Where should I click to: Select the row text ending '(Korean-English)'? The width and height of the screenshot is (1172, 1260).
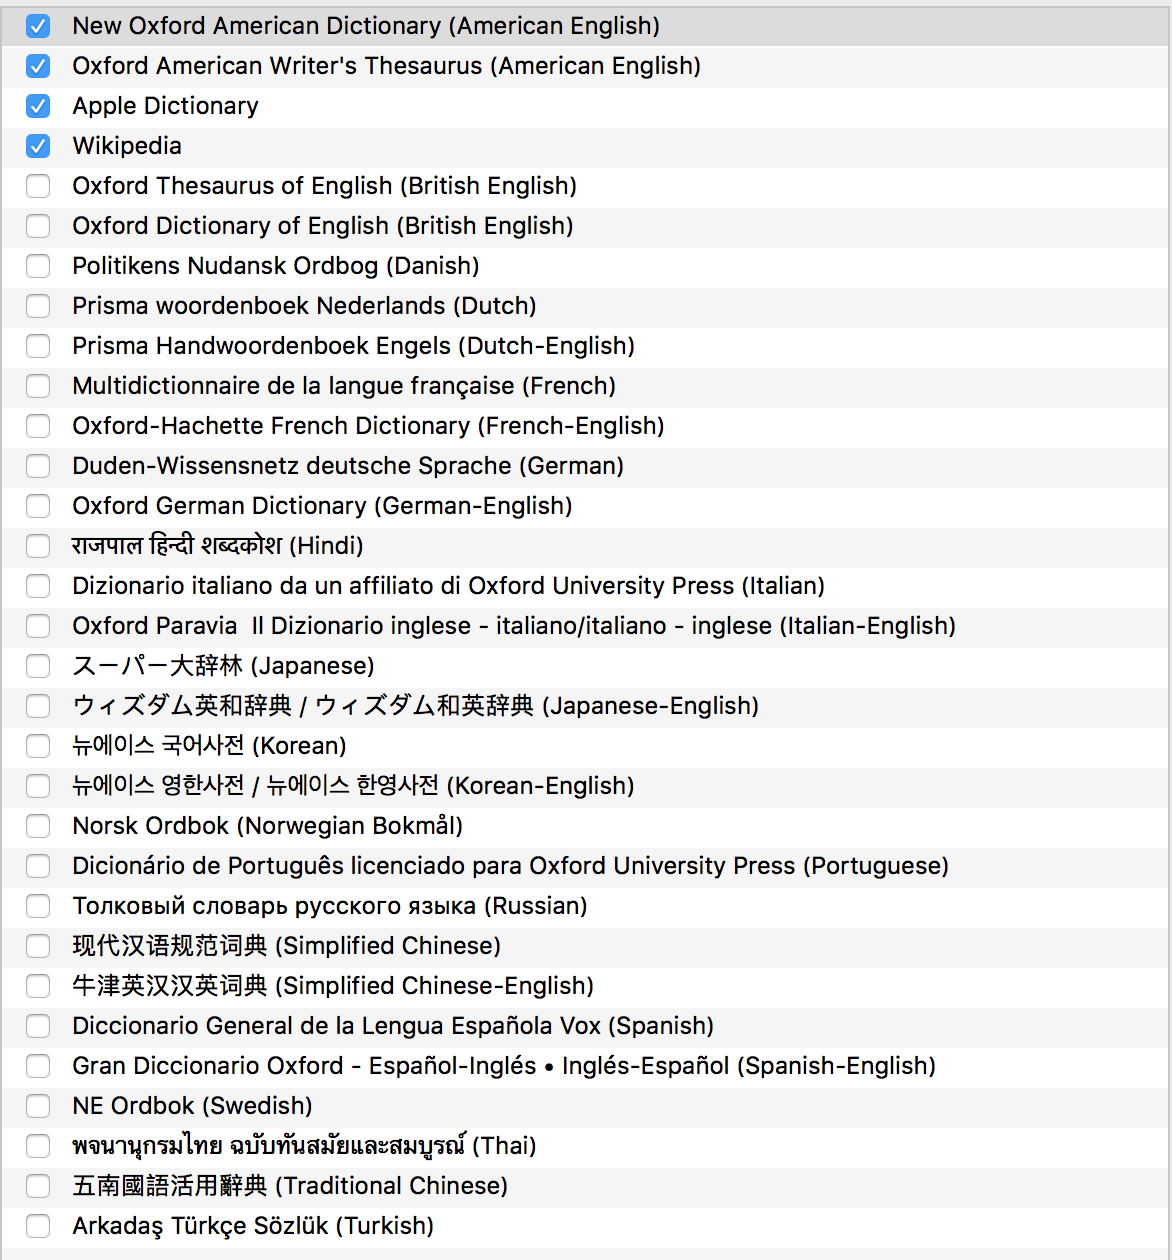[x=353, y=786]
